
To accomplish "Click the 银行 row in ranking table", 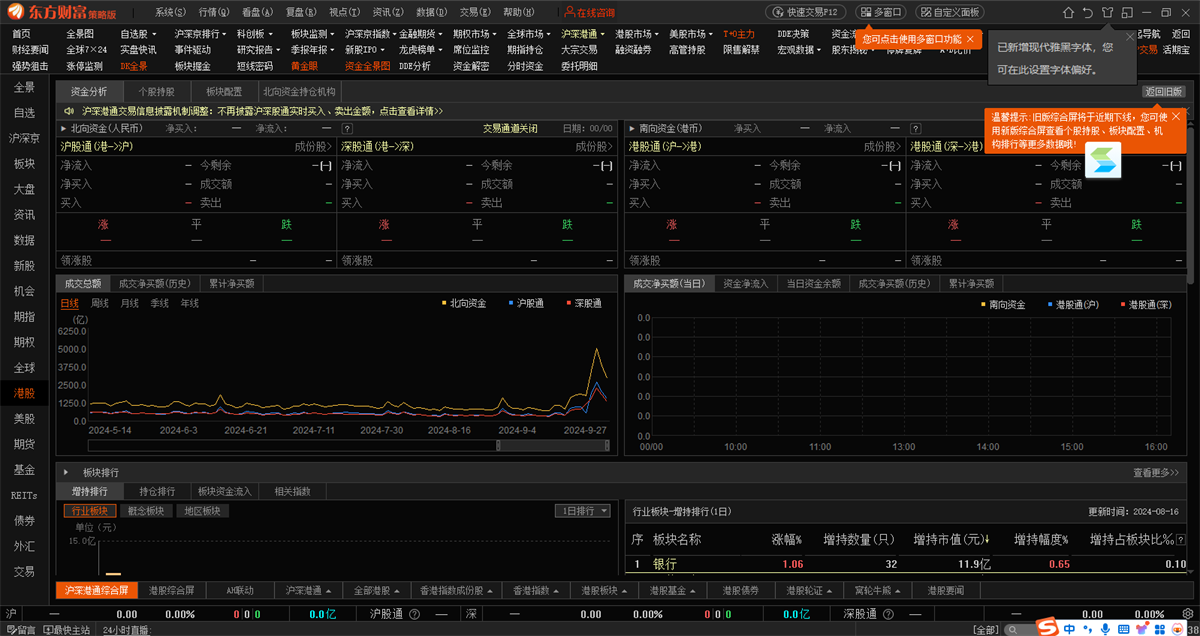I will tap(908, 564).
